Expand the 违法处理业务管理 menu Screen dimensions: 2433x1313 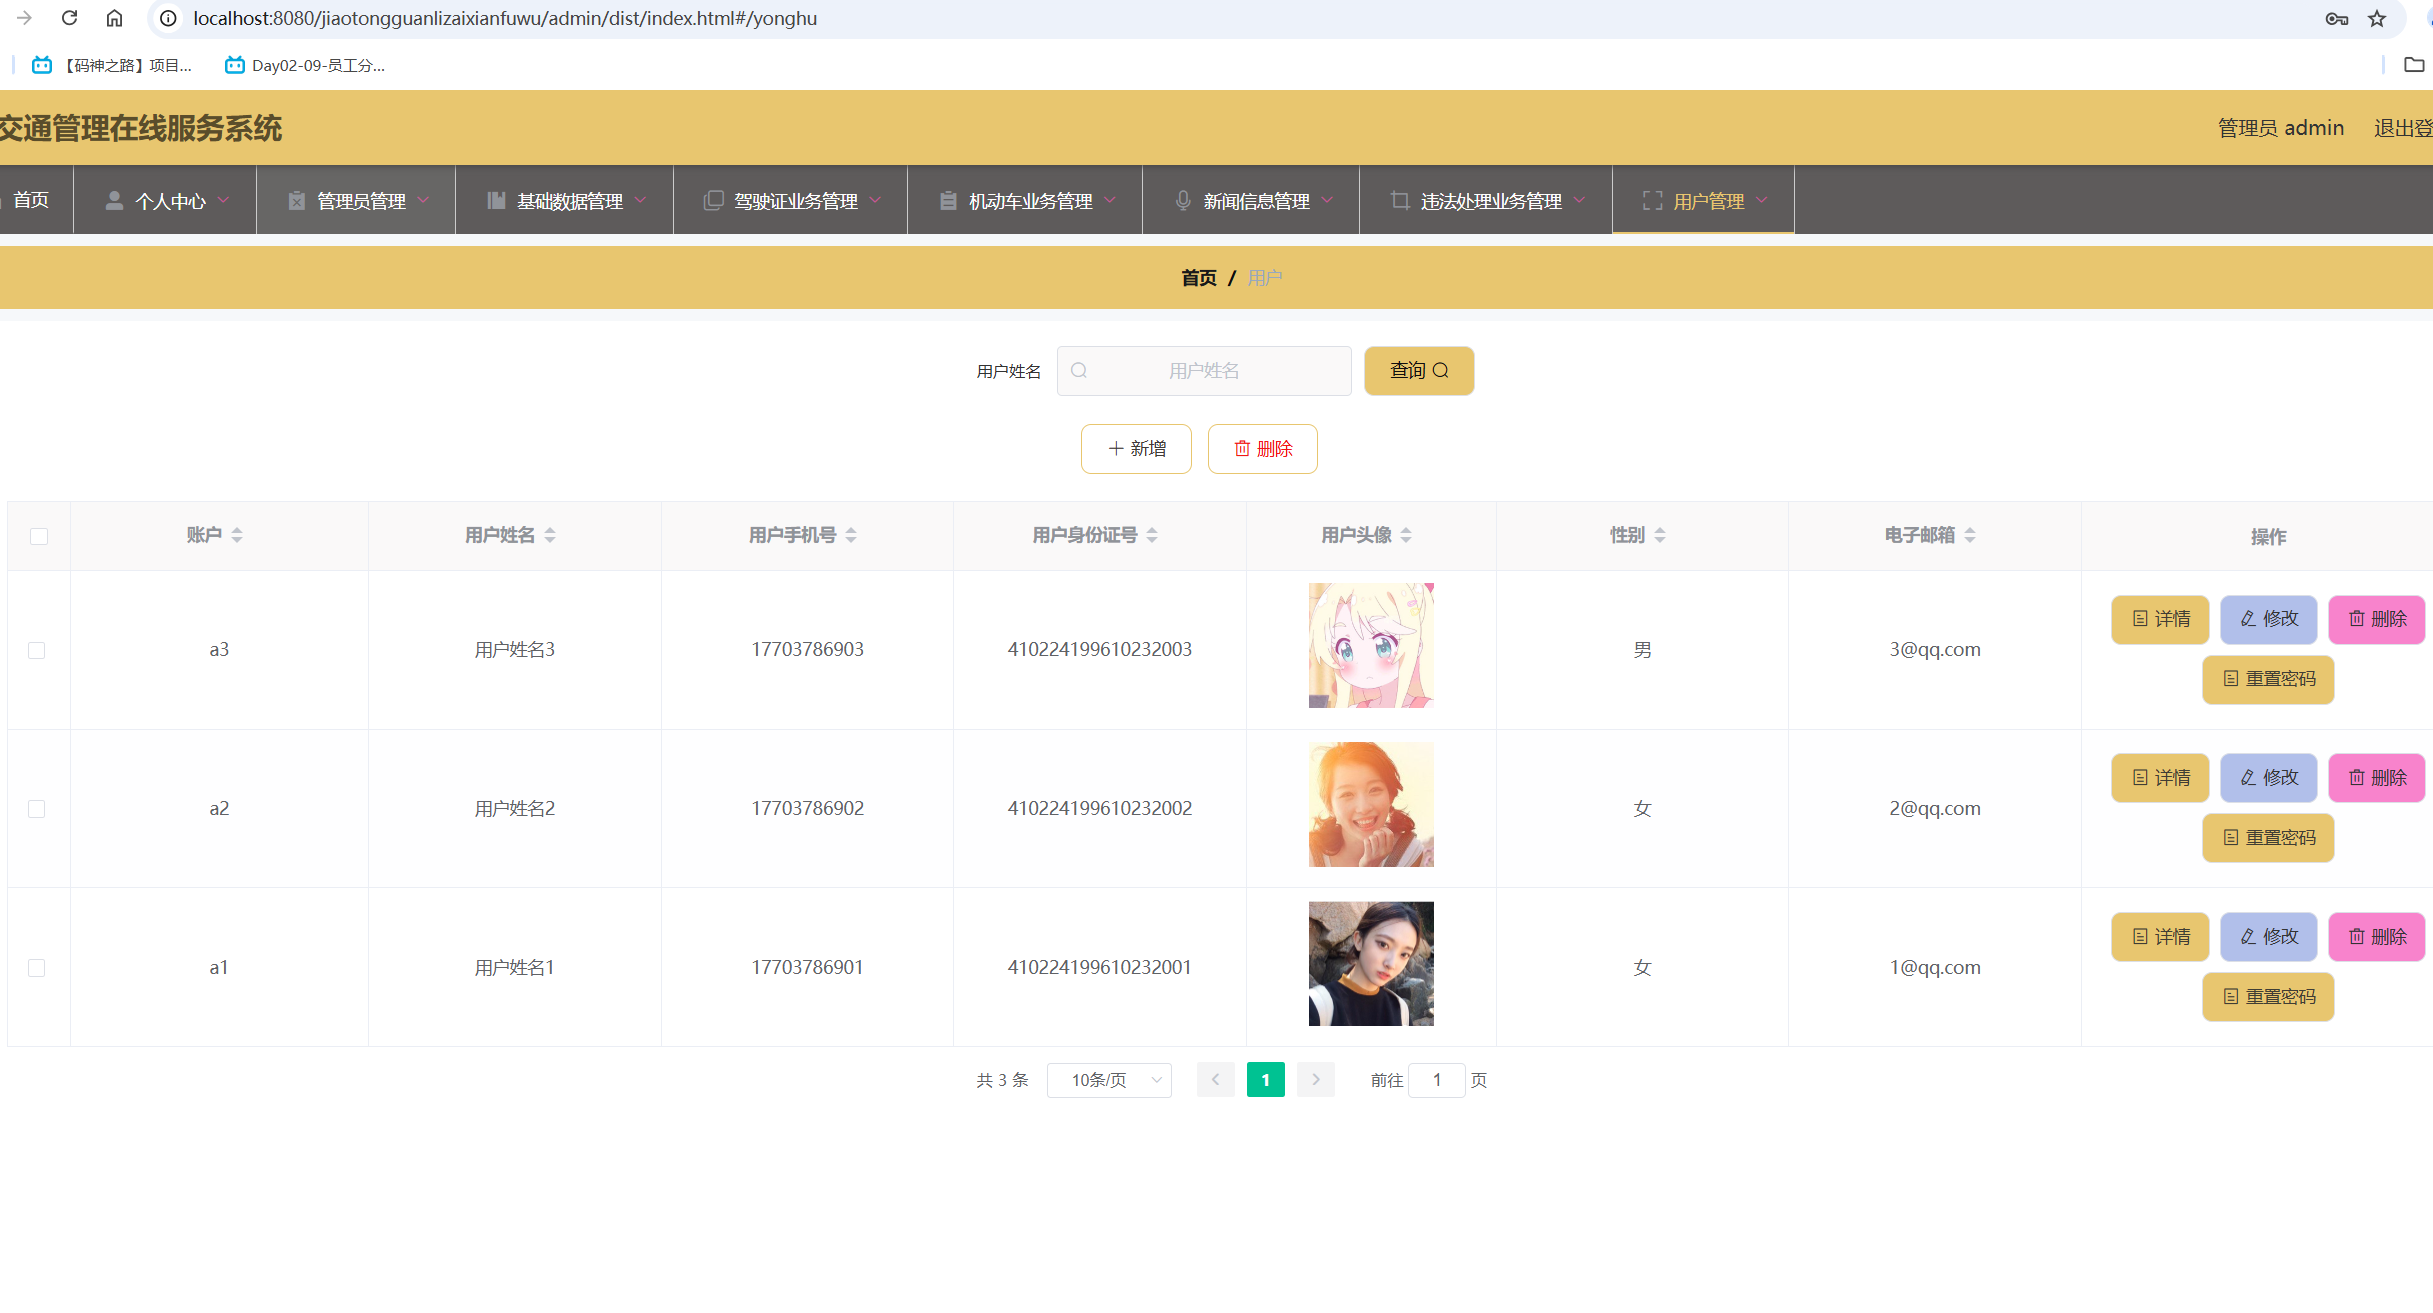(x=1488, y=201)
